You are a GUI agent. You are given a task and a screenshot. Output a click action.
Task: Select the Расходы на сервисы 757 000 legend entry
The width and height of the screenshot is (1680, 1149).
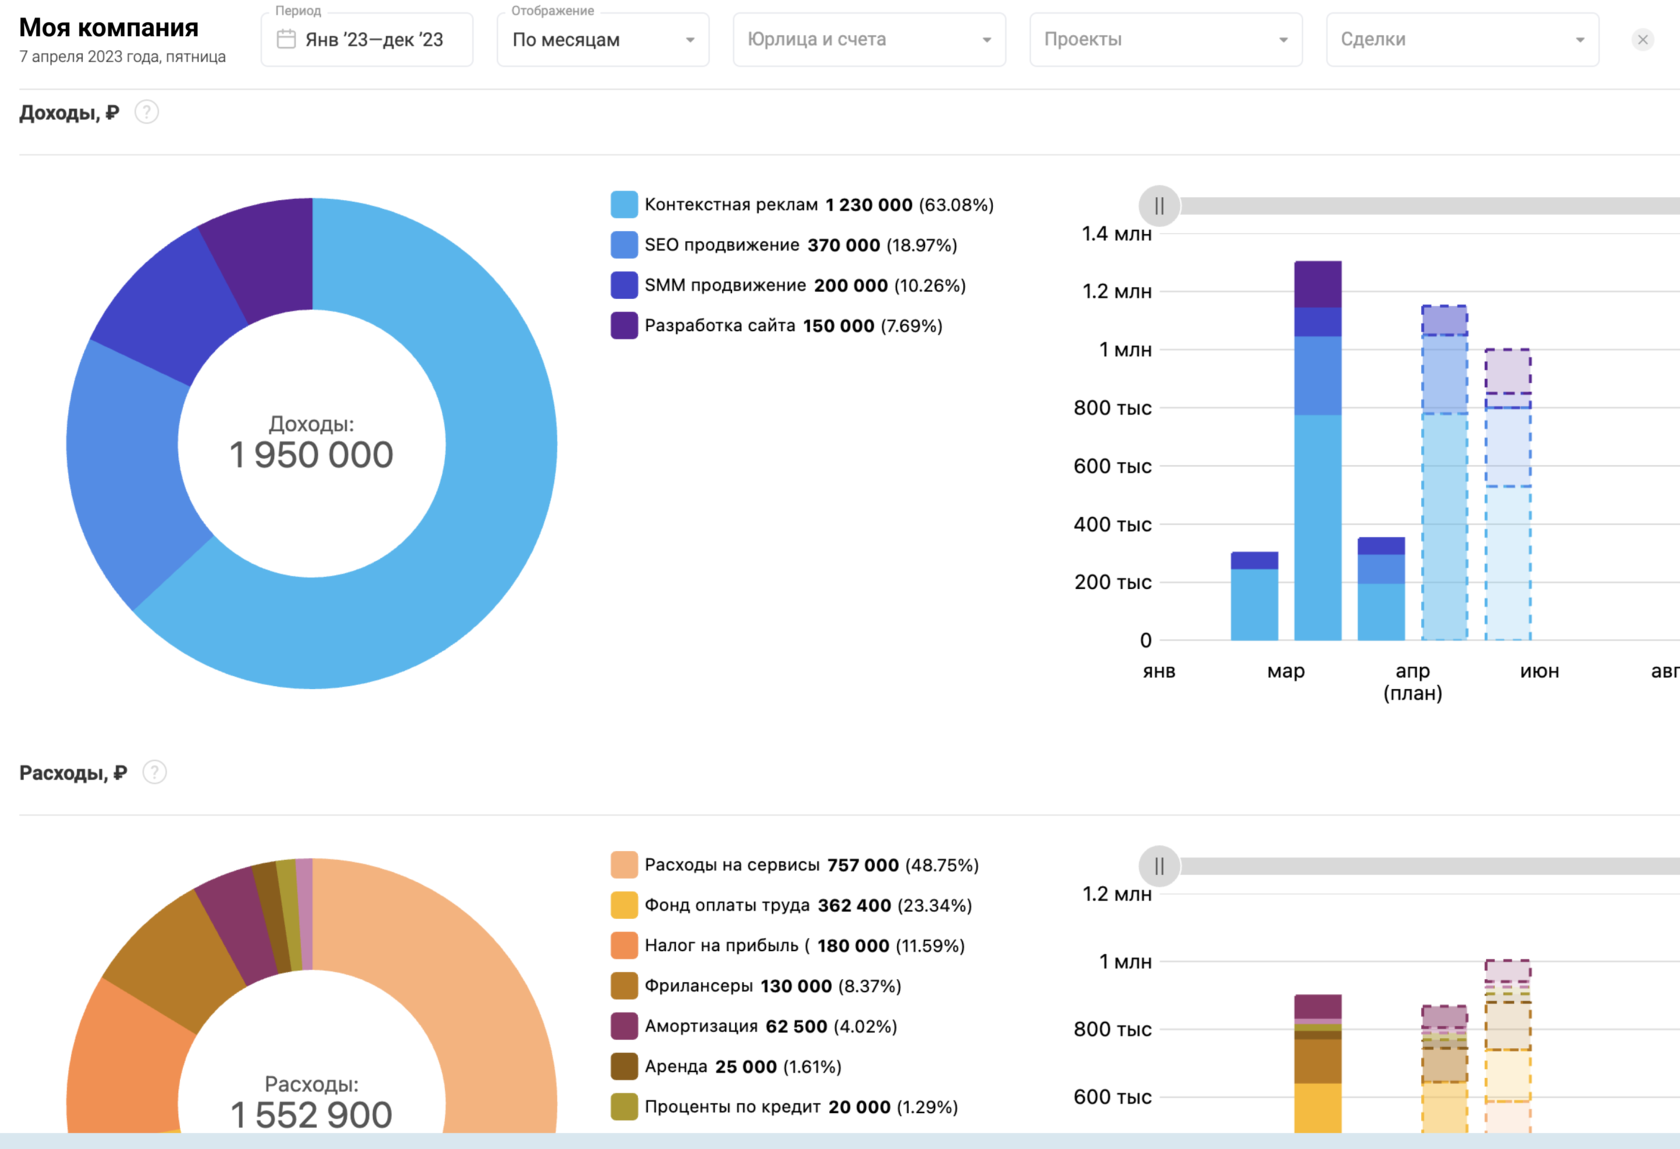(795, 865)
